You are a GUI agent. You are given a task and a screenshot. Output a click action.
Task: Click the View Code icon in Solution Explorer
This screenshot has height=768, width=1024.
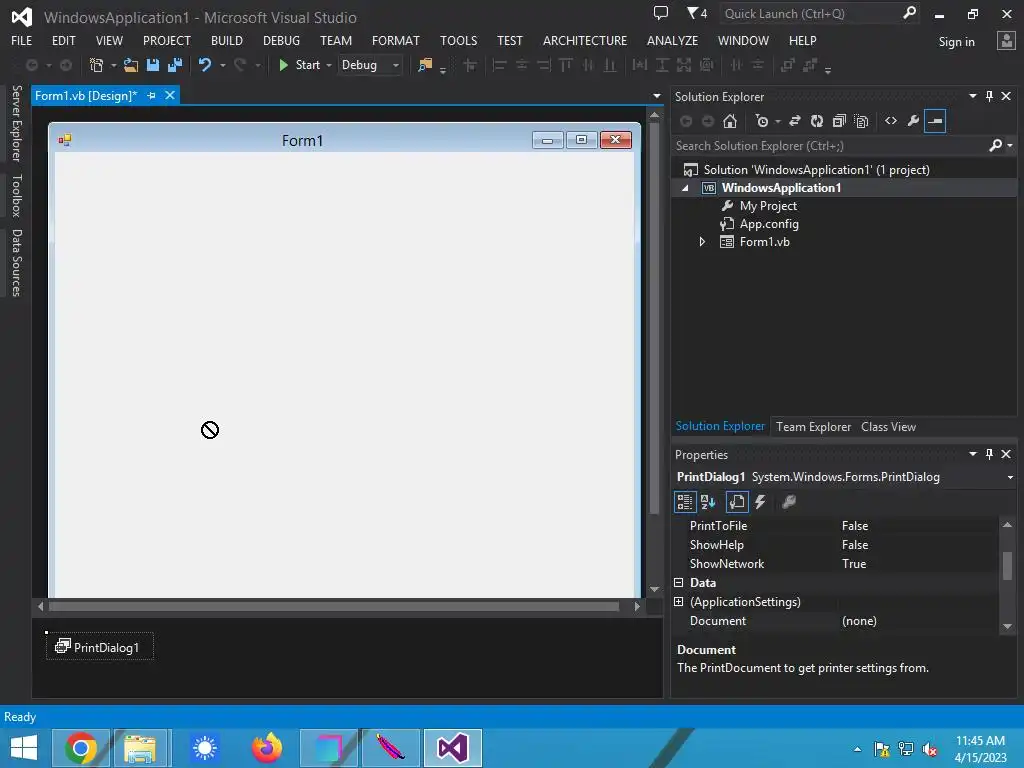click(x=891, y=121)
